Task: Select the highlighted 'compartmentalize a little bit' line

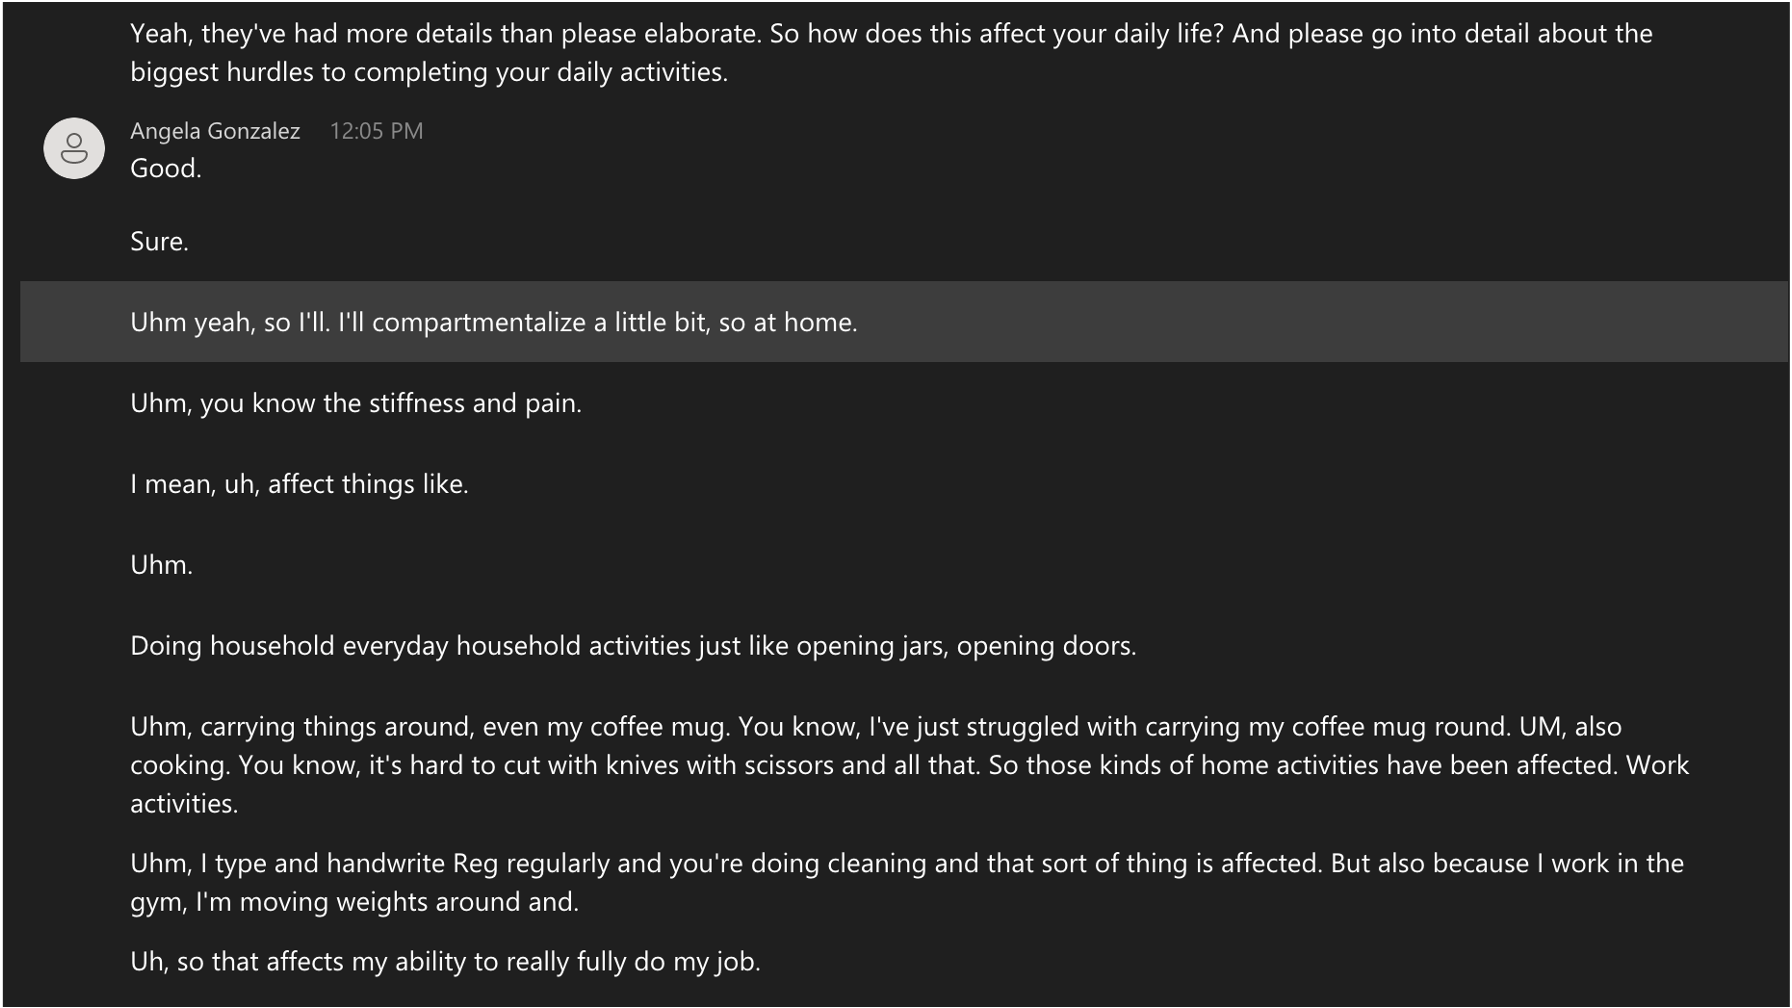Action: 904,322
